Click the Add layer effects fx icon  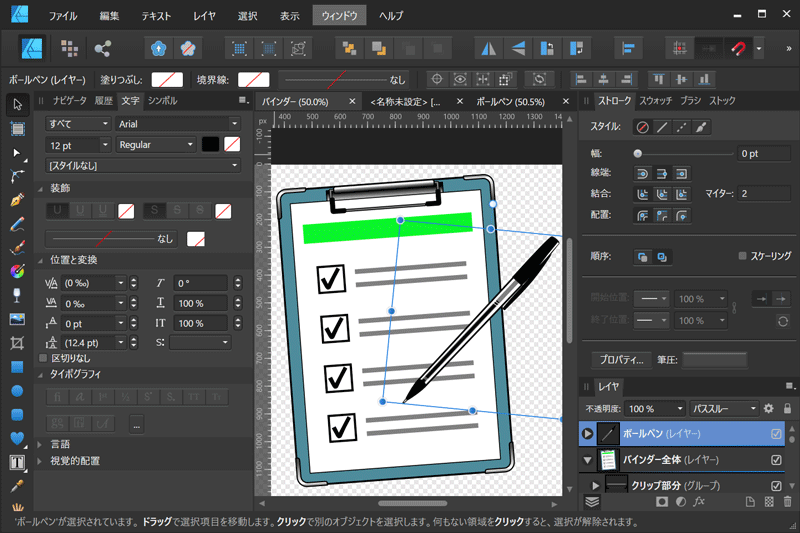[x=699, y=502]
